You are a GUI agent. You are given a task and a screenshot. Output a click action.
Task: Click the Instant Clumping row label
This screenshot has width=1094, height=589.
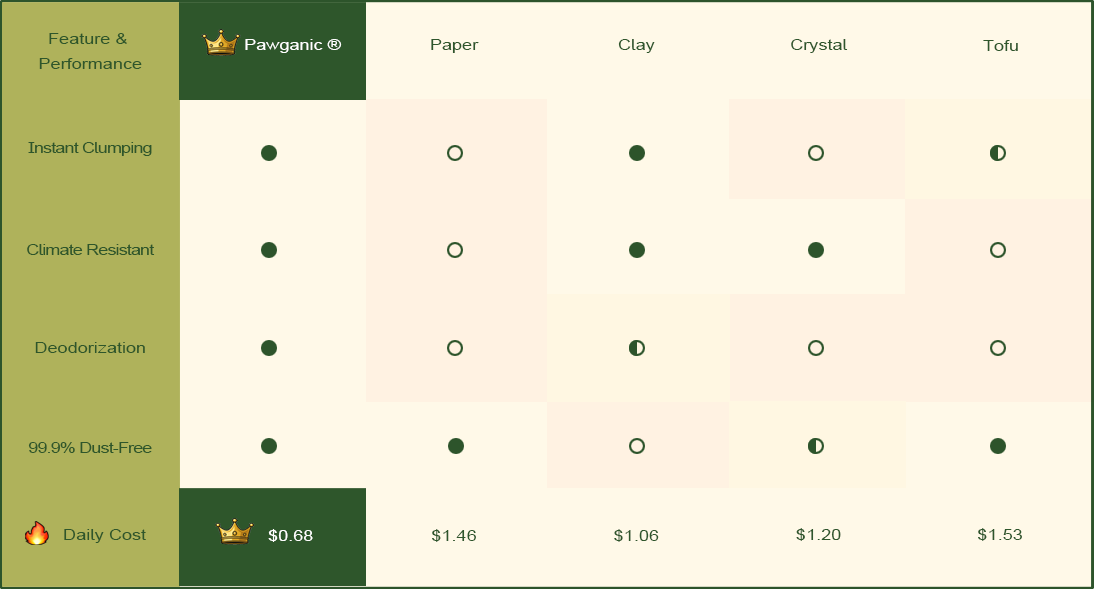pyautogui.click(x=90, y=148)
